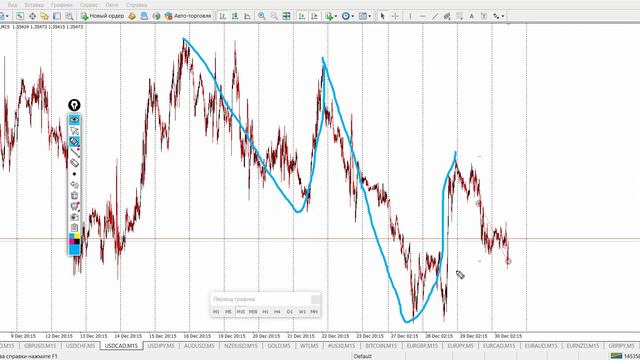Viewport: 640px width, 360px height.
Task: Switch to the GBPUSD,M15 chart tab
Action: tap(40, 346)
